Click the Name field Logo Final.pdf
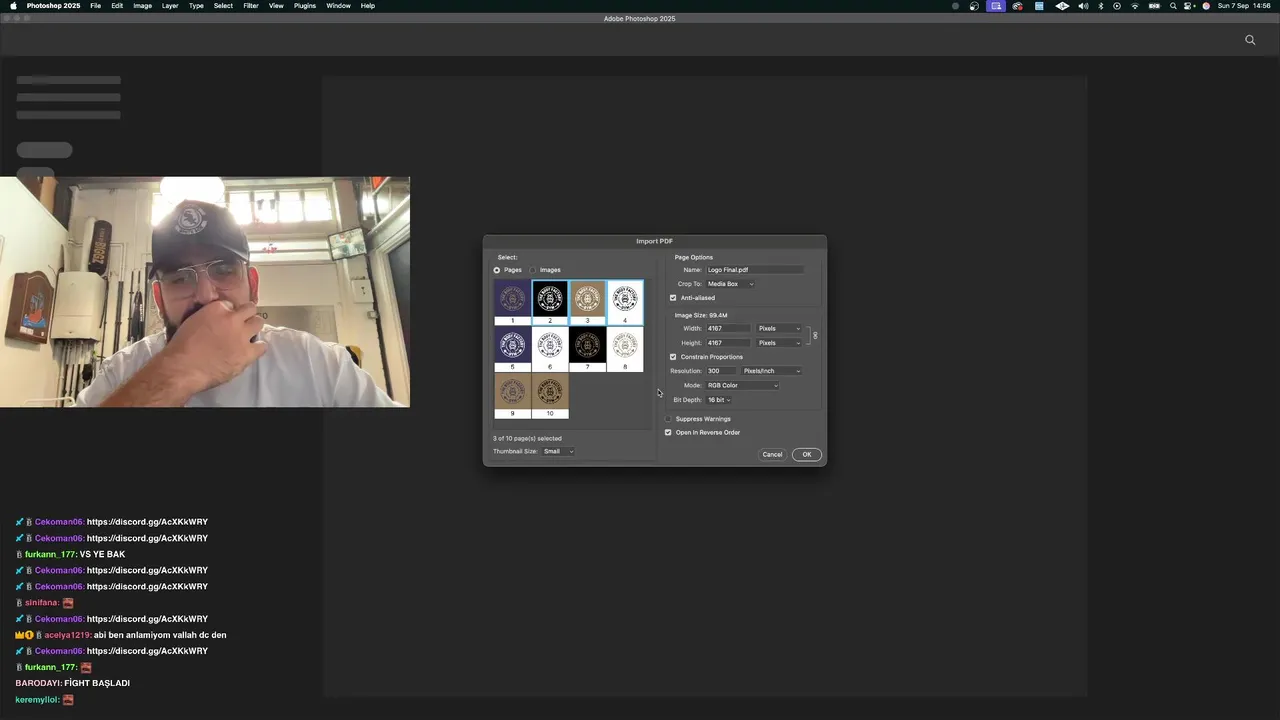Image resolution: width=1280 pixels, height=720 pixels. (x=755, y=270)
